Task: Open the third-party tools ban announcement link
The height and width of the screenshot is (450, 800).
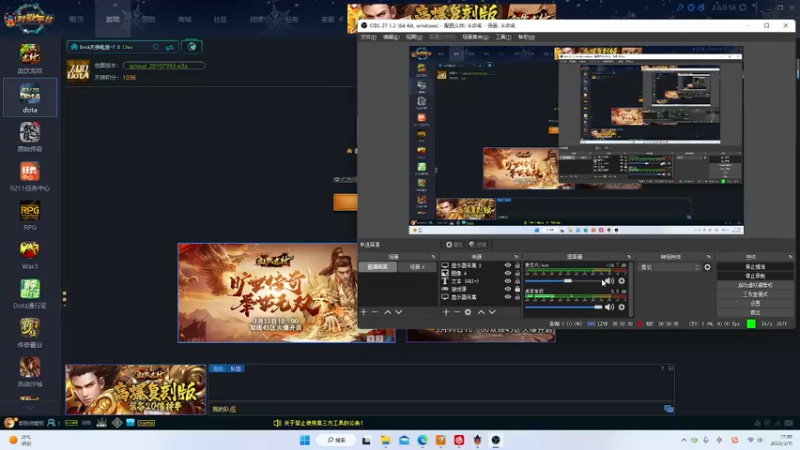Action: click(323, 423)
